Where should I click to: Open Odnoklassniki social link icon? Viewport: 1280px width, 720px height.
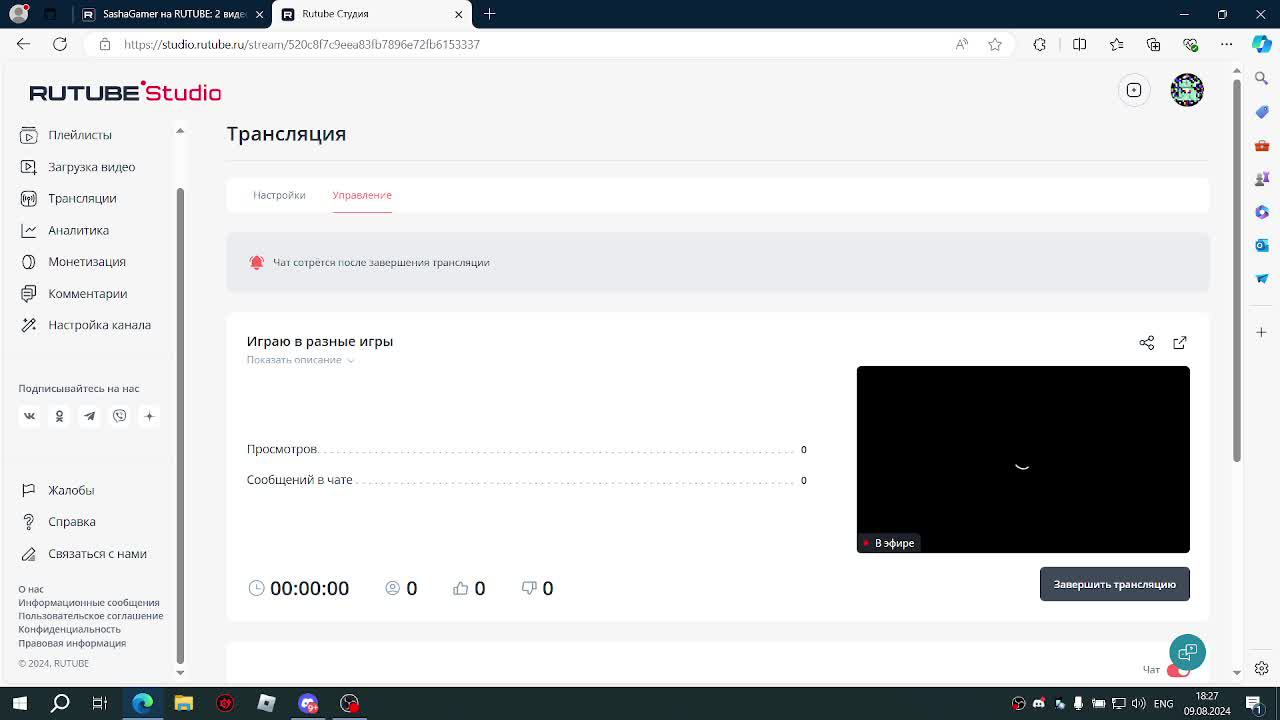[x=59, y=416]
